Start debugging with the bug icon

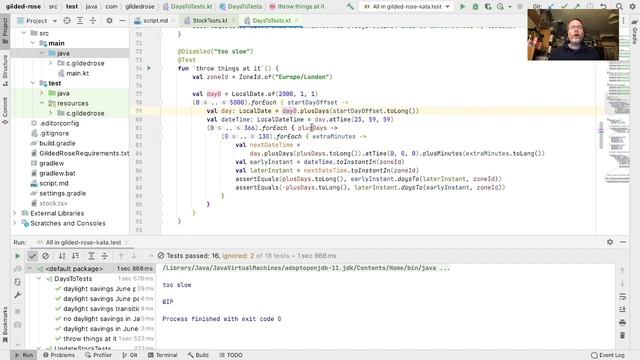[476, 7]
